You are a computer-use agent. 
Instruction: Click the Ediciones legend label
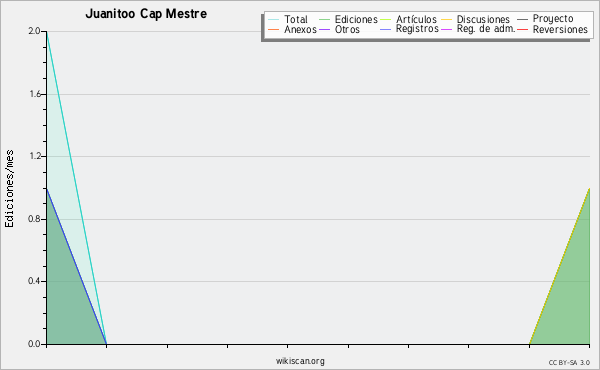point(356,19)
